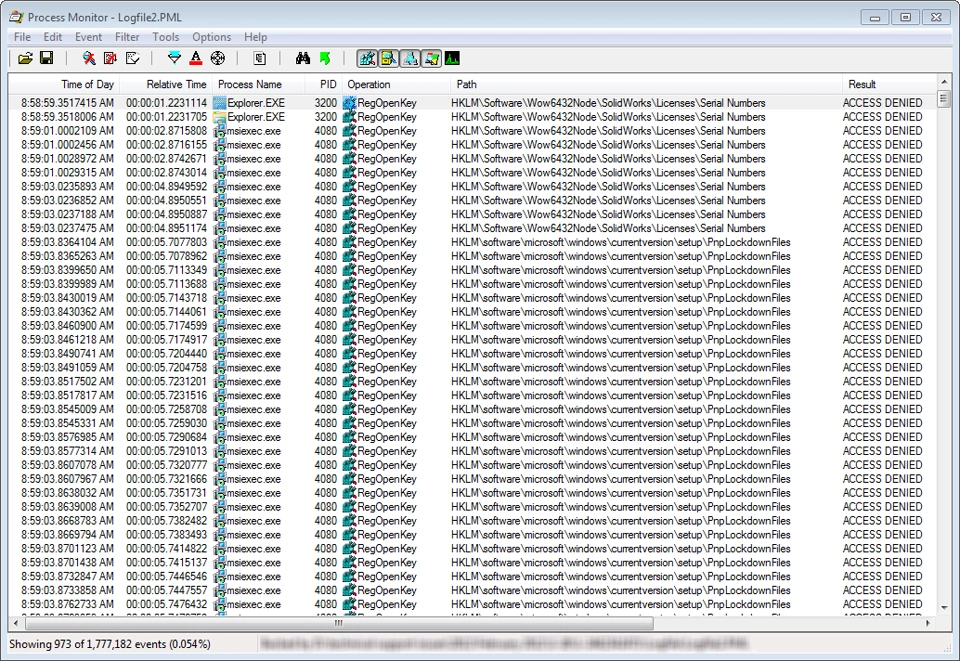
Task: Select the event at 8:59:03.8607078 AM
Action: (x=473, y=465)
